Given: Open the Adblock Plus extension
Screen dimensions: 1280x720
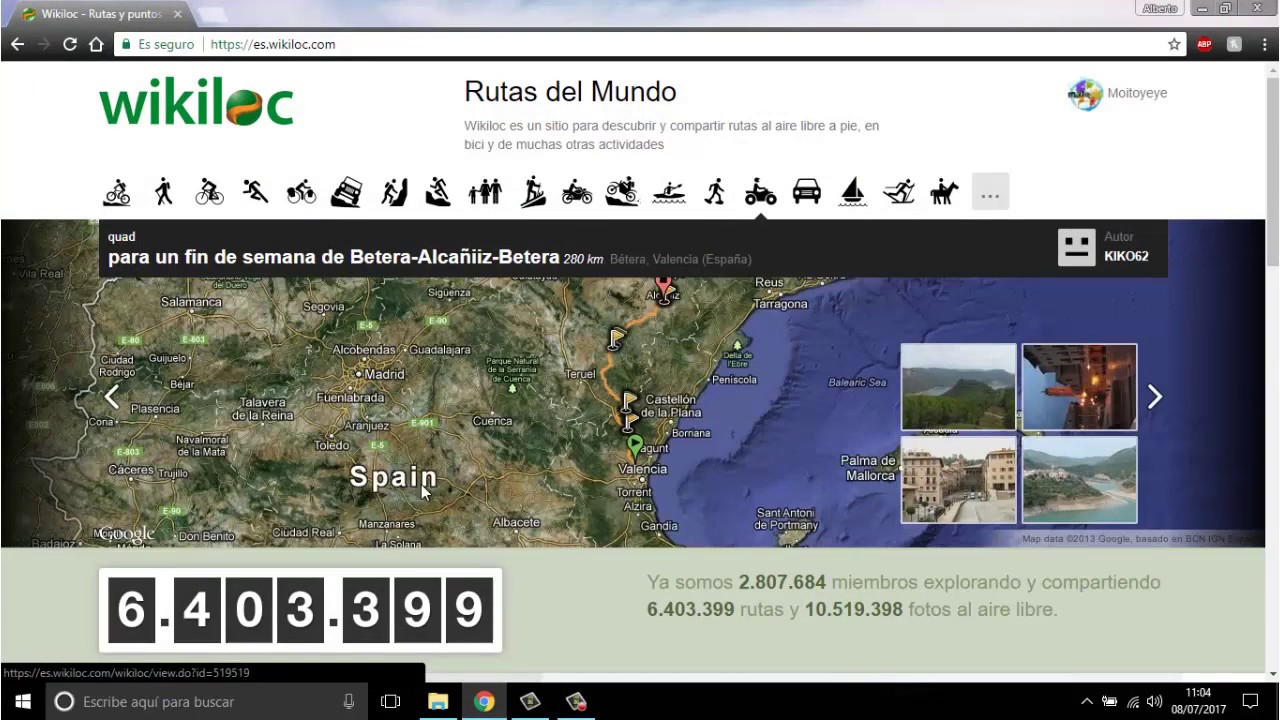Looking at the screenshot, I should [1204, 44].
